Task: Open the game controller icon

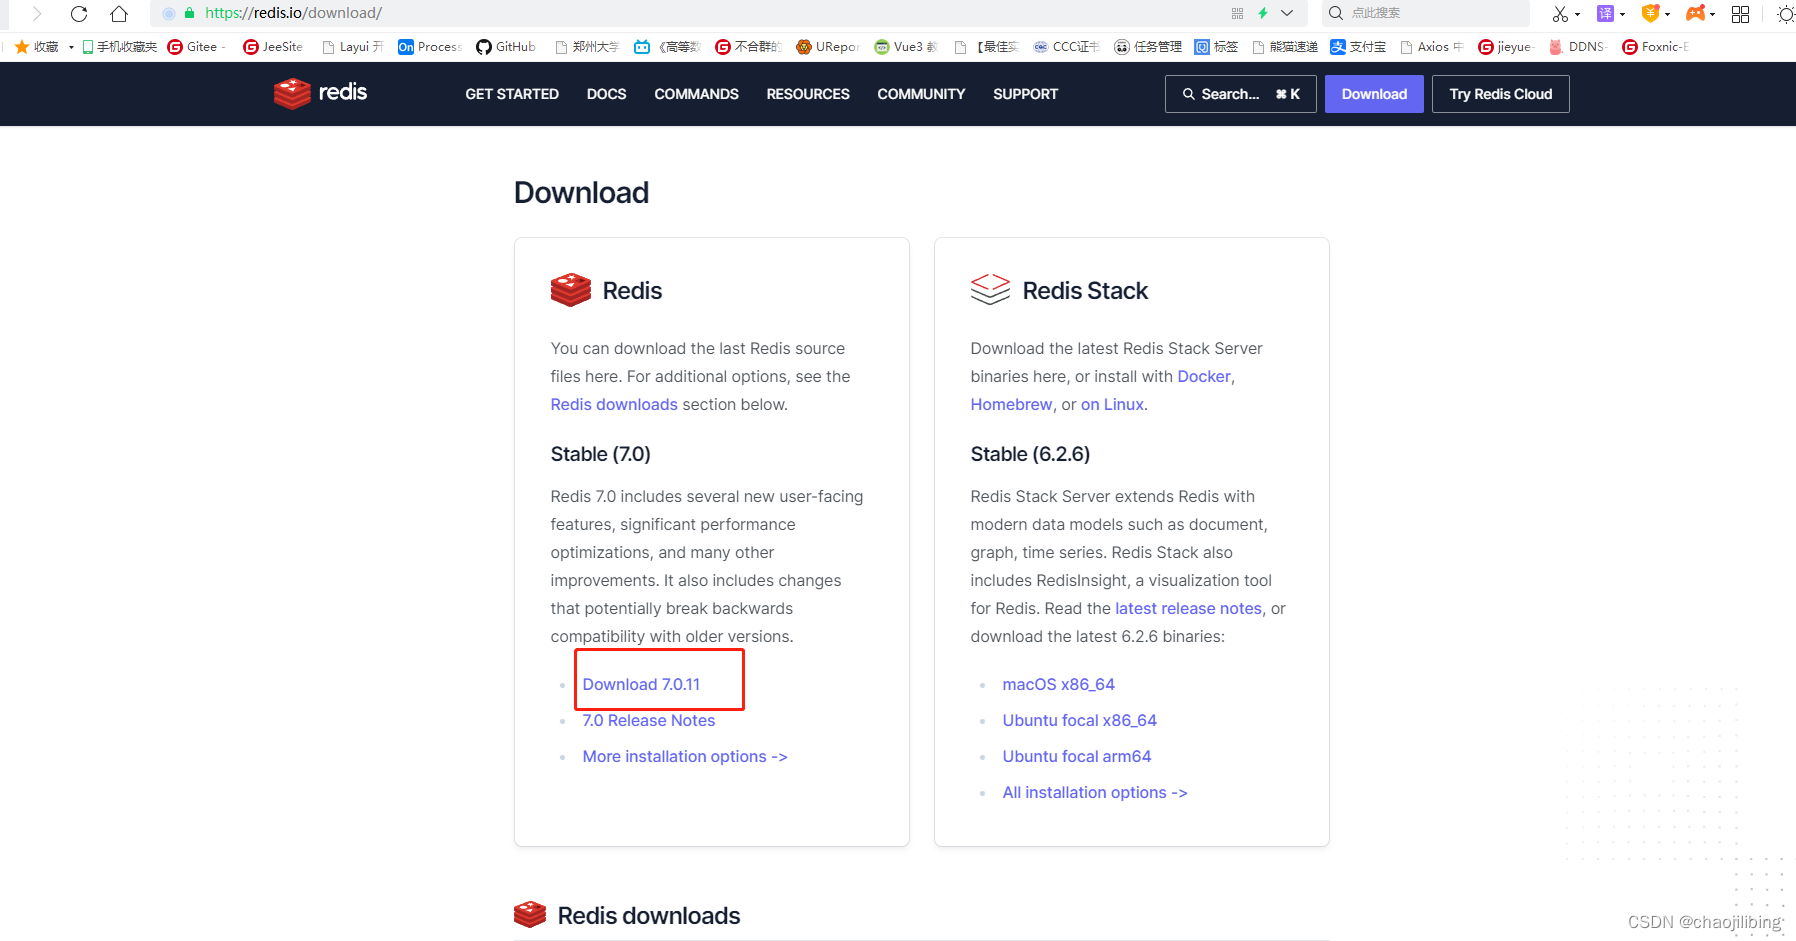Action: point(1696,13)
